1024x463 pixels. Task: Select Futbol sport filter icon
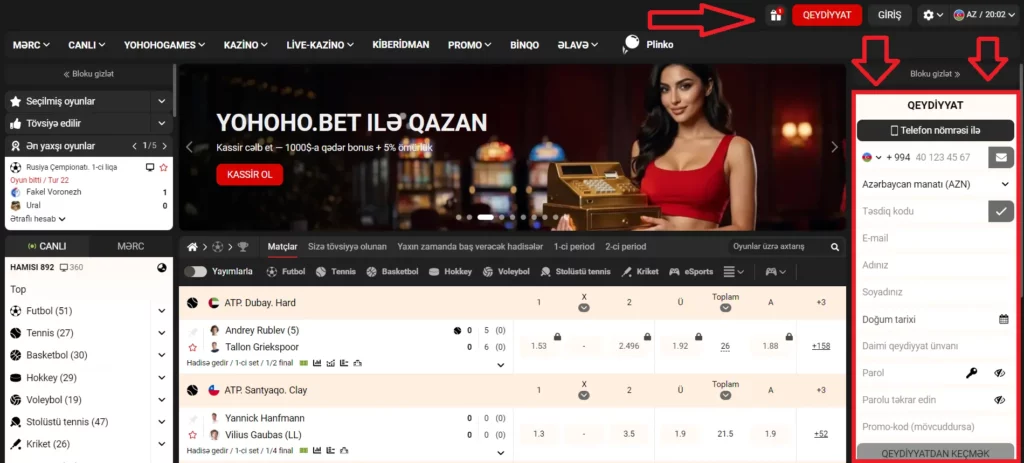coord(272,272)
